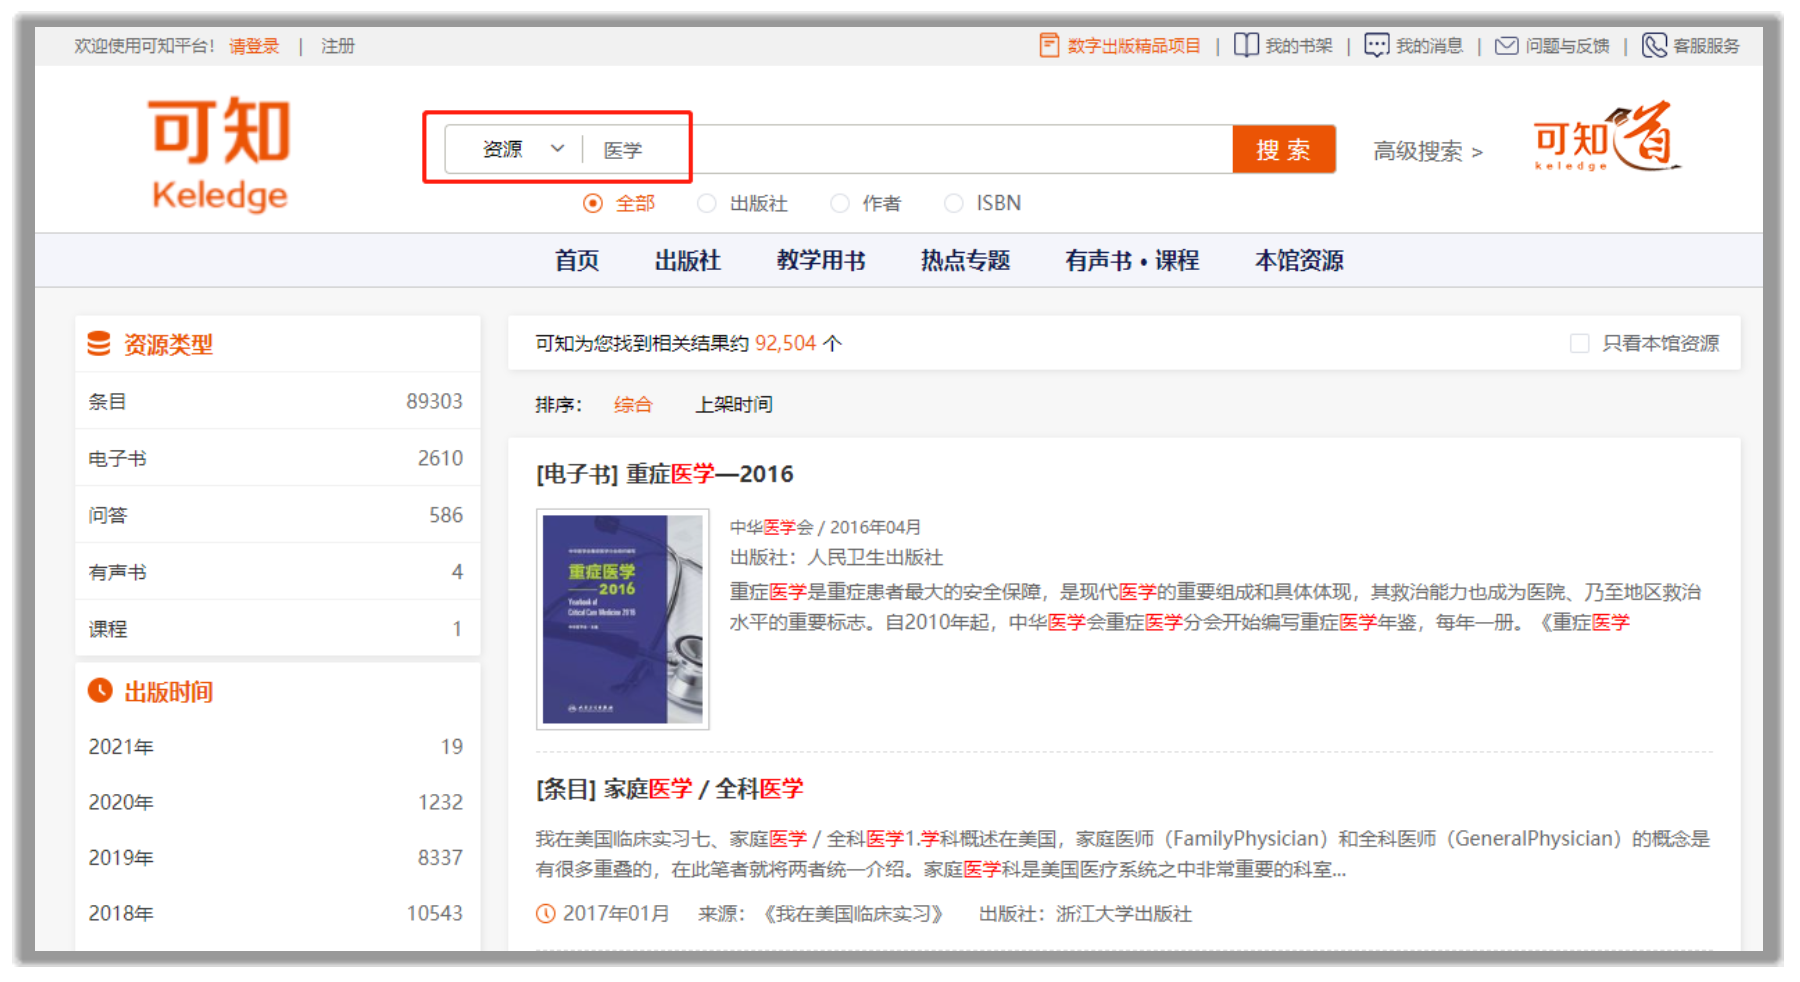Select the 全部 radio button

(593, 203)
